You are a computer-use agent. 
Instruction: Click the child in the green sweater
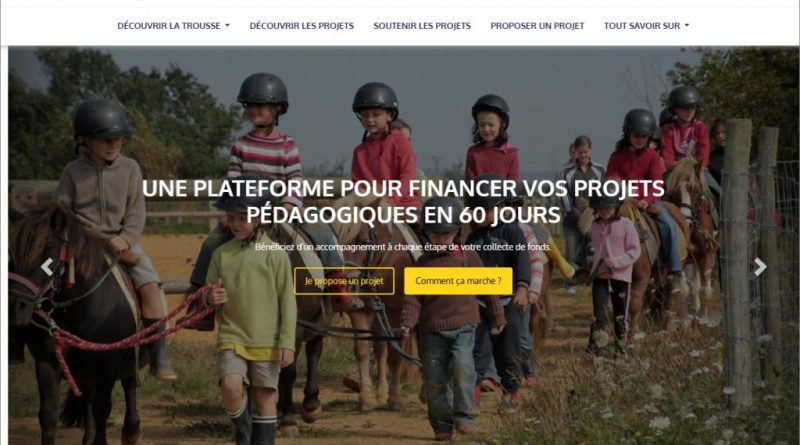pos(252,316)
